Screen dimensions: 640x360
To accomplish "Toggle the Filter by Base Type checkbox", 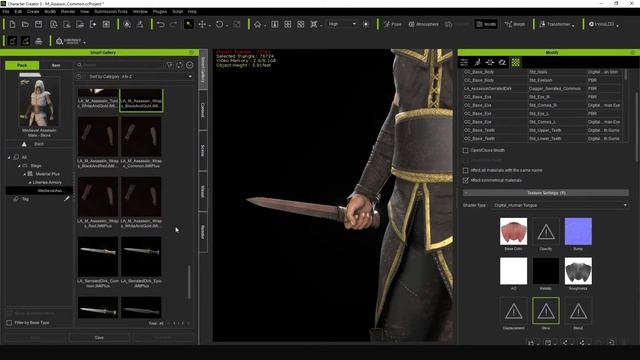I will (9, 323).
